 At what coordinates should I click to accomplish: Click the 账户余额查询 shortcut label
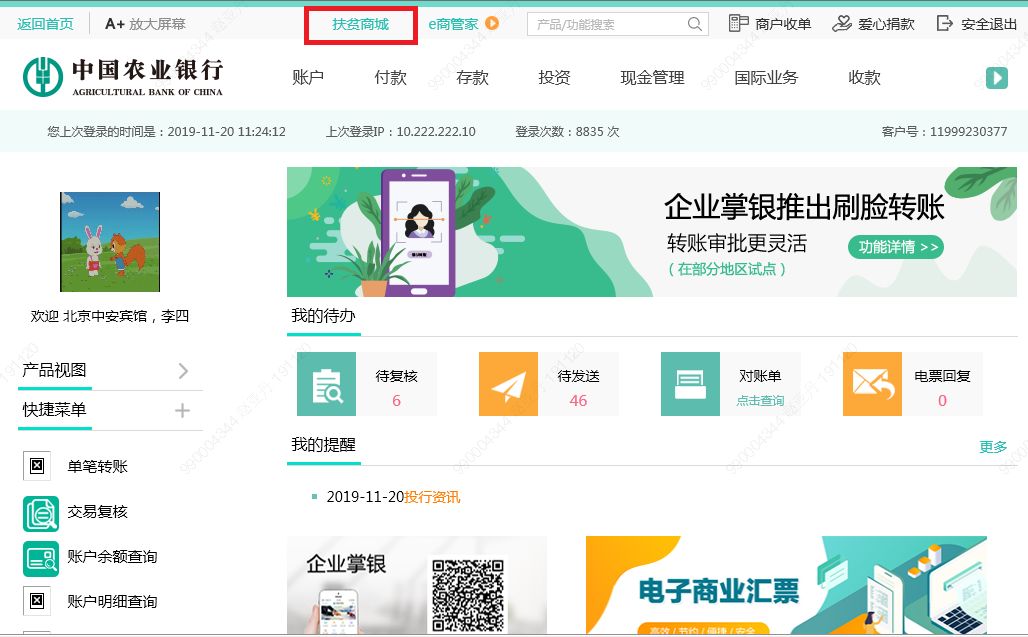click(112, 557)
